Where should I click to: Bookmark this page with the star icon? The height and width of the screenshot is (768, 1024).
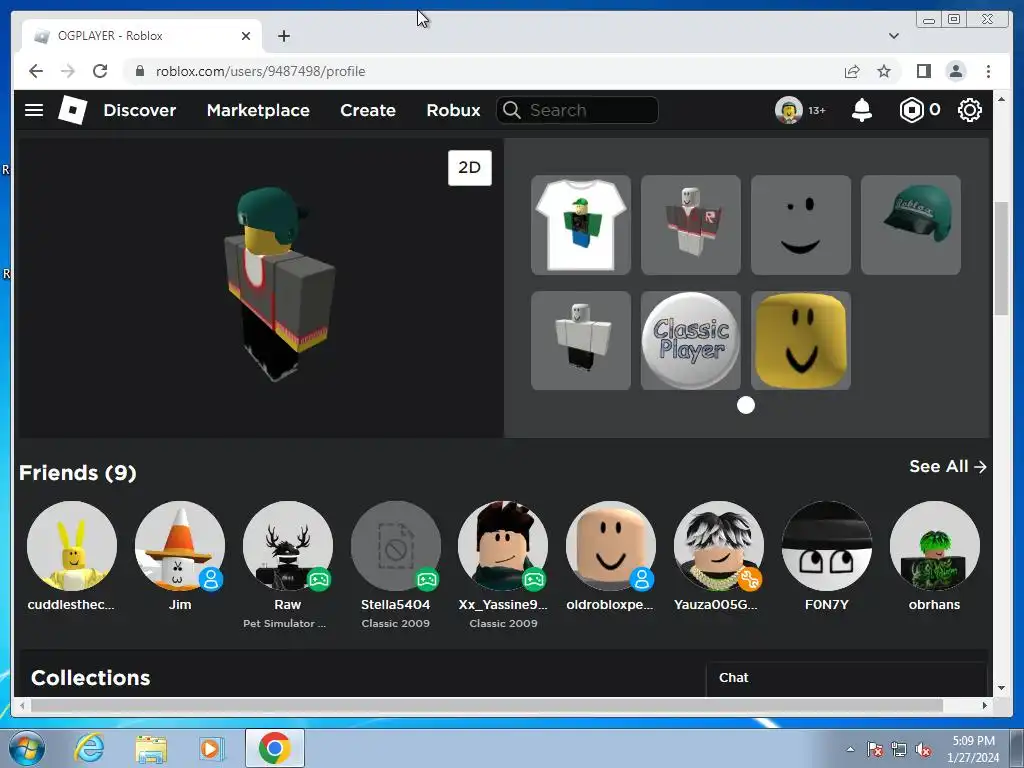(x=884, y=71)
